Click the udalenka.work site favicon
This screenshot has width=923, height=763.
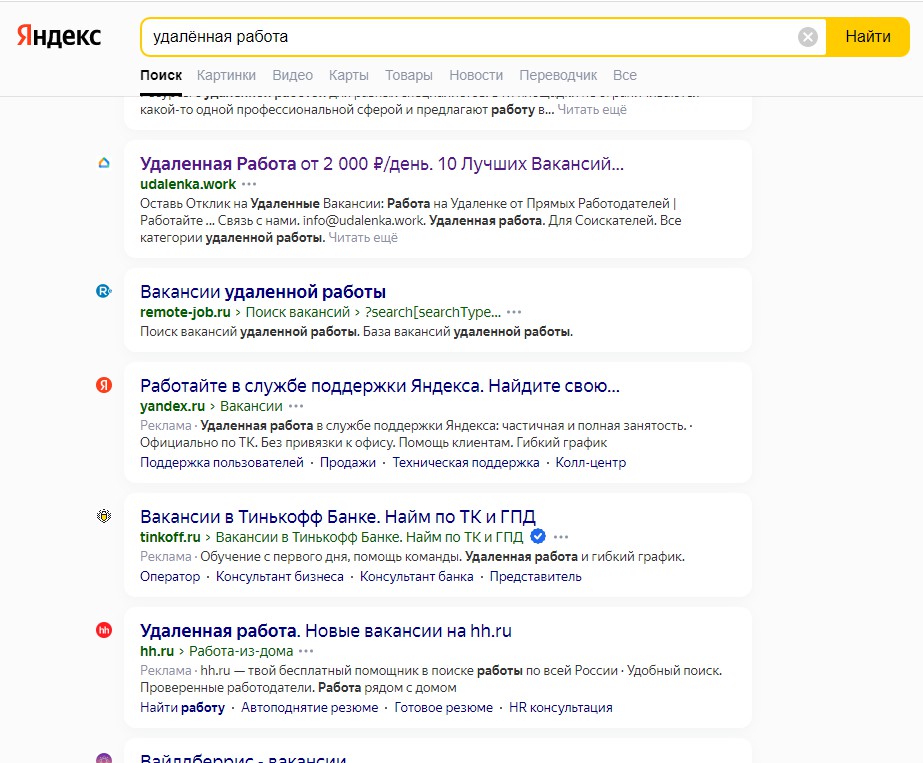(104, 163)
